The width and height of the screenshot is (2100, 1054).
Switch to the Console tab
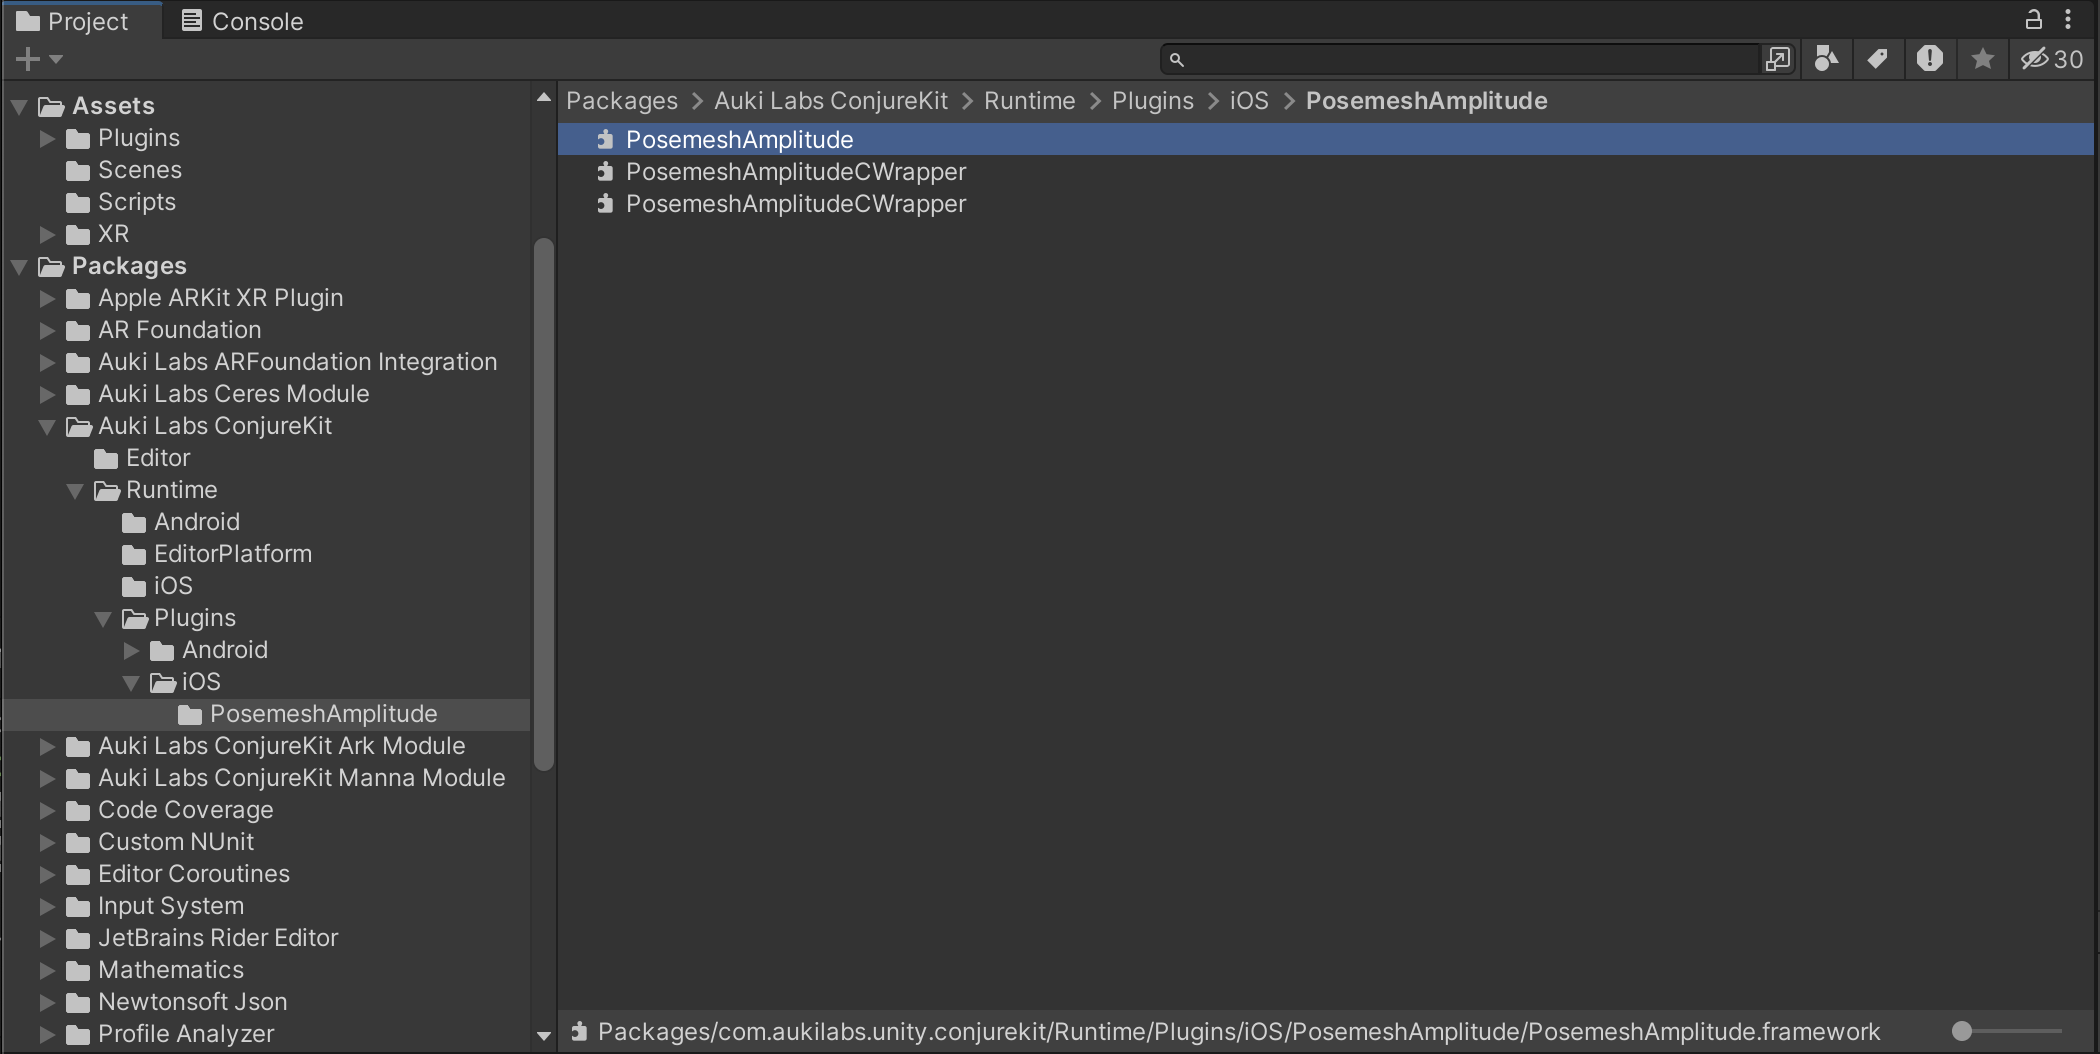[x=242, y=21]
